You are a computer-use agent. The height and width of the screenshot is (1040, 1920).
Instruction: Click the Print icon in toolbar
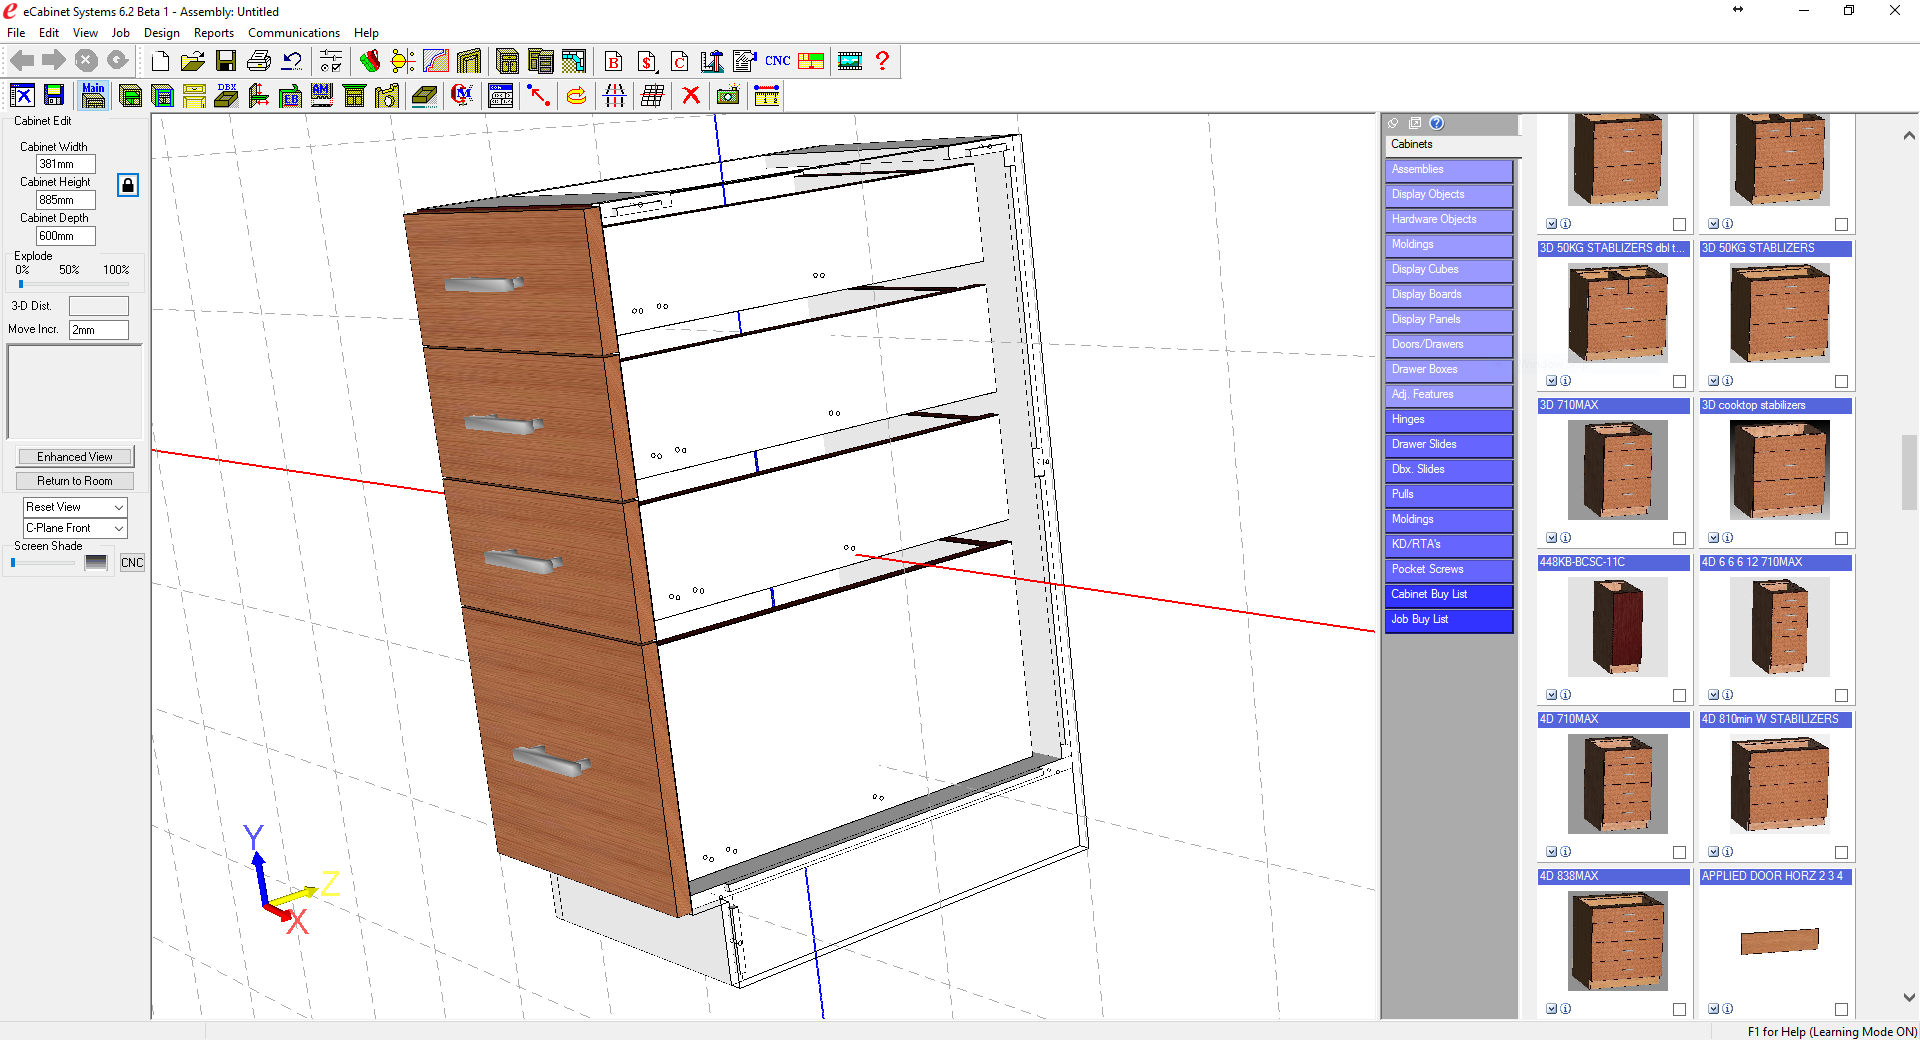pyautogui.click(x=258, y=61)
